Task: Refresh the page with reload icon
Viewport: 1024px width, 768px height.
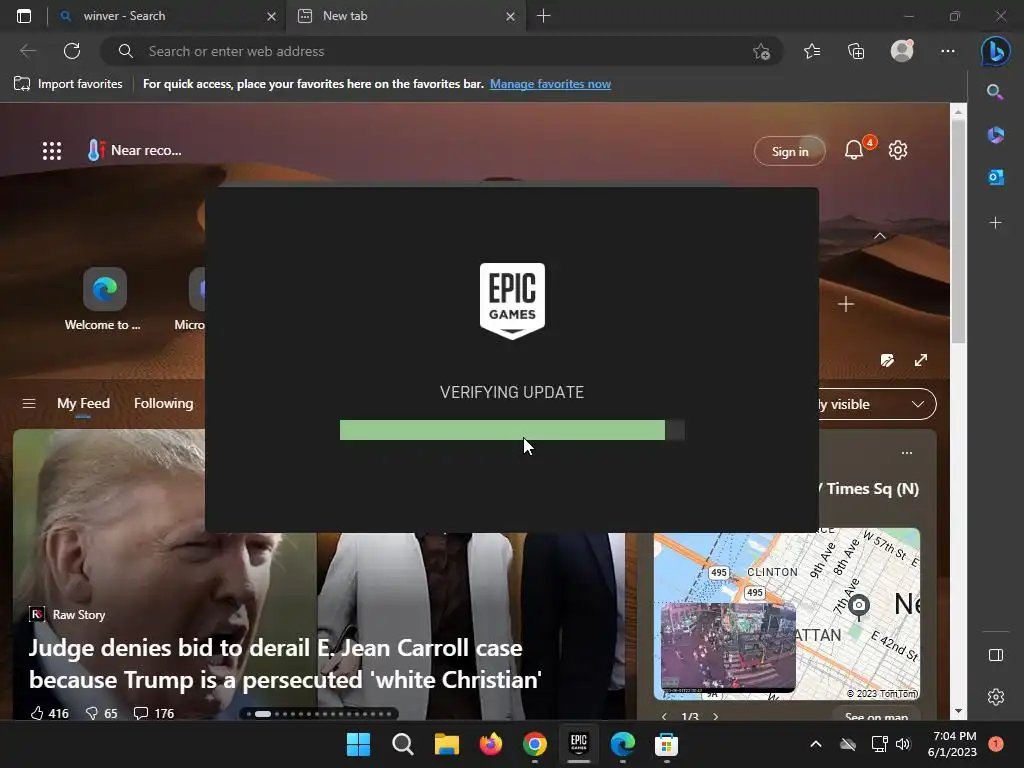Action: (x=72, y=51)
